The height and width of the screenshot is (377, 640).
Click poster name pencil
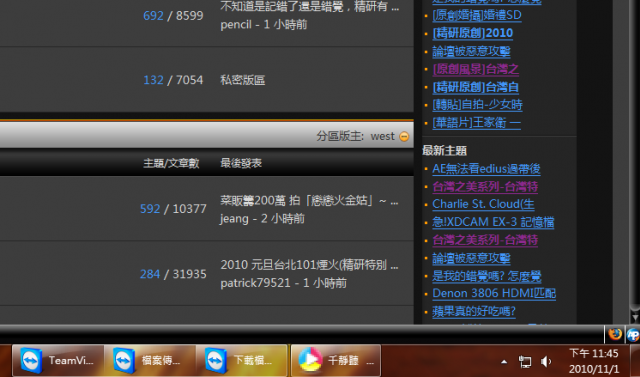click(x=236, y=24)
